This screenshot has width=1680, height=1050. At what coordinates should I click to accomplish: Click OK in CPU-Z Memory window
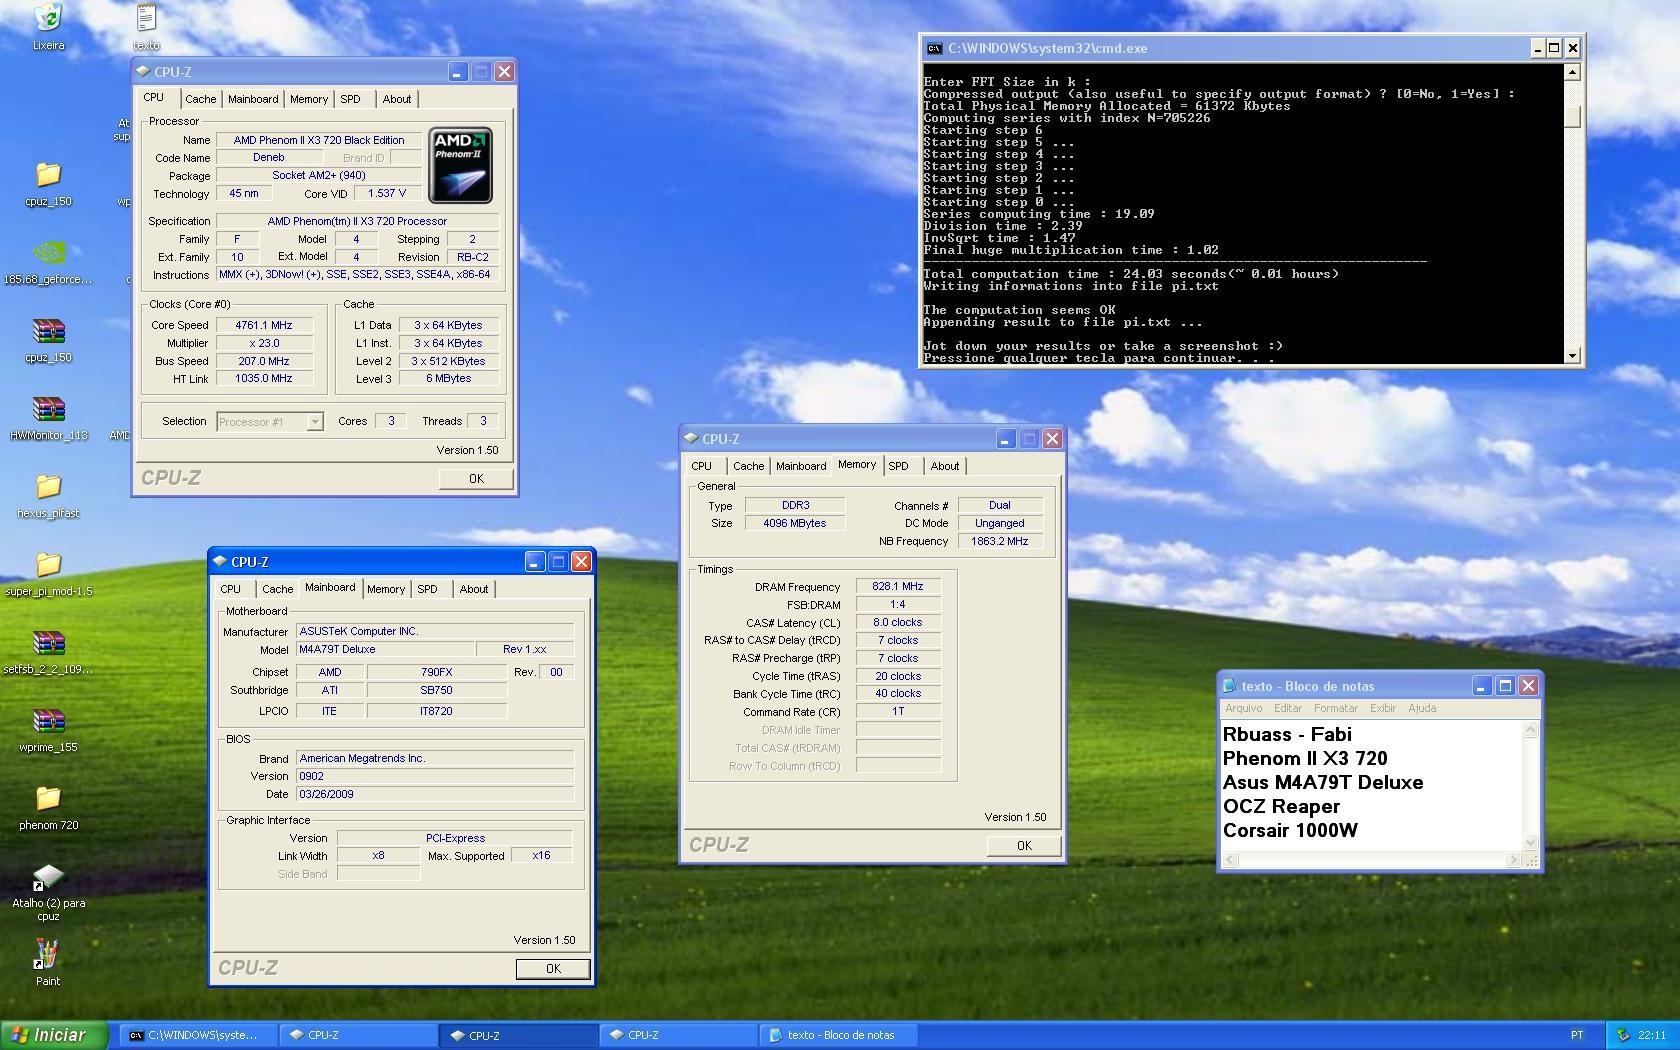tap(1024, 846)
